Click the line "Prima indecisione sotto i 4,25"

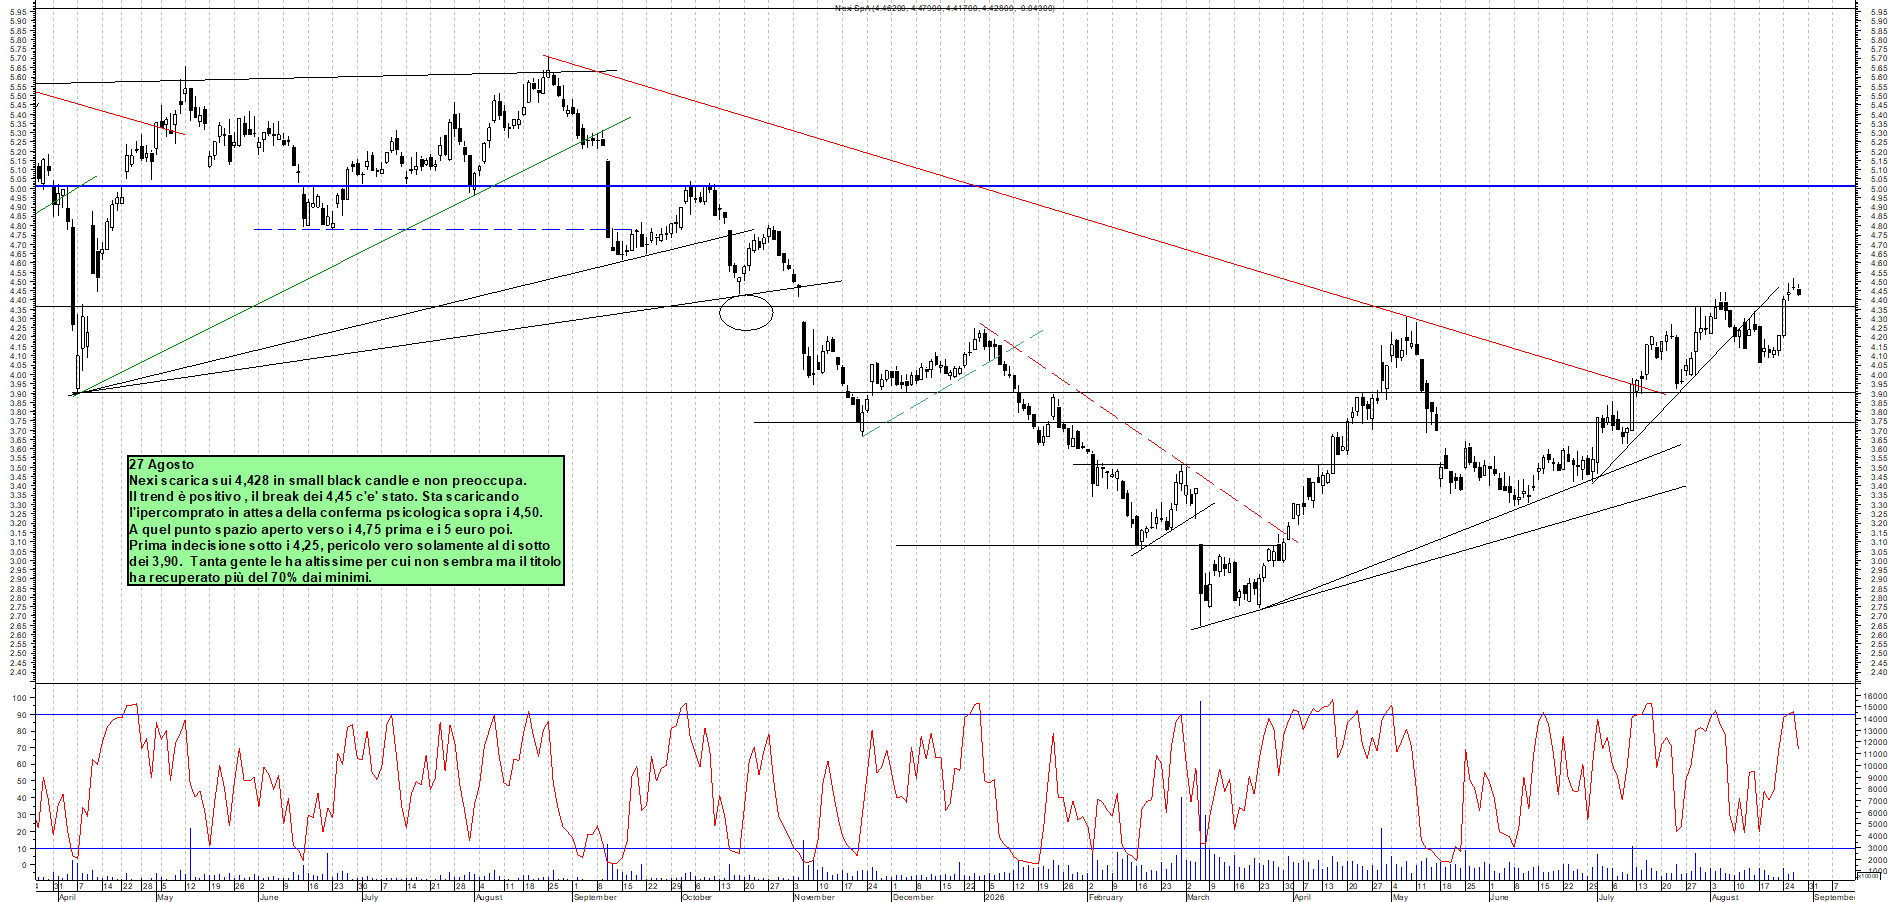coord(339,545)
